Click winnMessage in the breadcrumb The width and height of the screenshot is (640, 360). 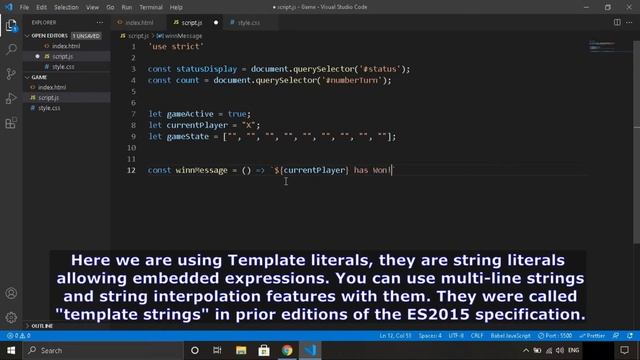[x=183, y=36]
